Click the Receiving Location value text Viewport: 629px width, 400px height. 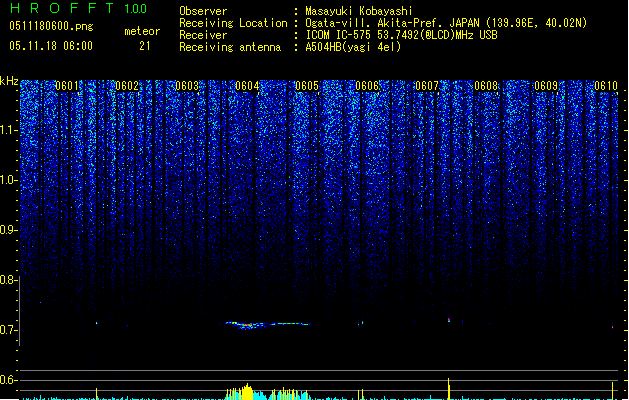pos(446,23)
